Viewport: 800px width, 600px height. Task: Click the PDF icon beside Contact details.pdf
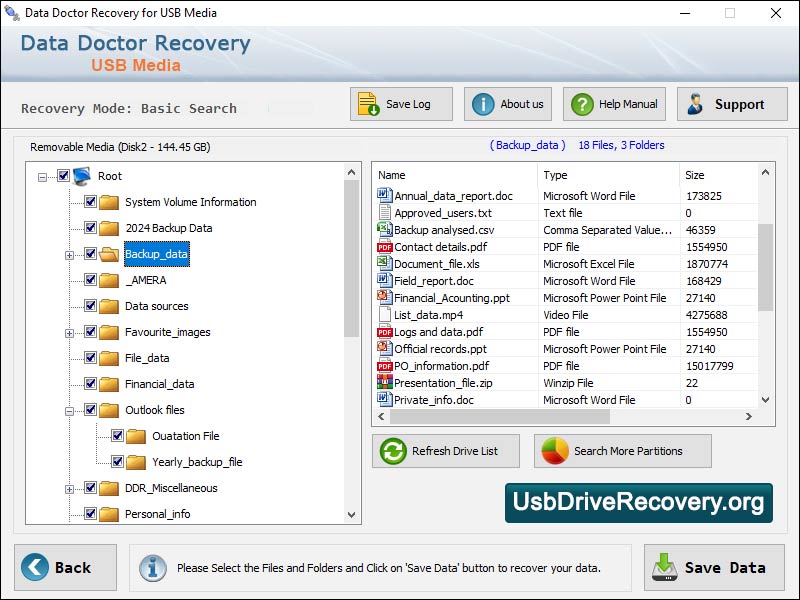coord(385,246)
